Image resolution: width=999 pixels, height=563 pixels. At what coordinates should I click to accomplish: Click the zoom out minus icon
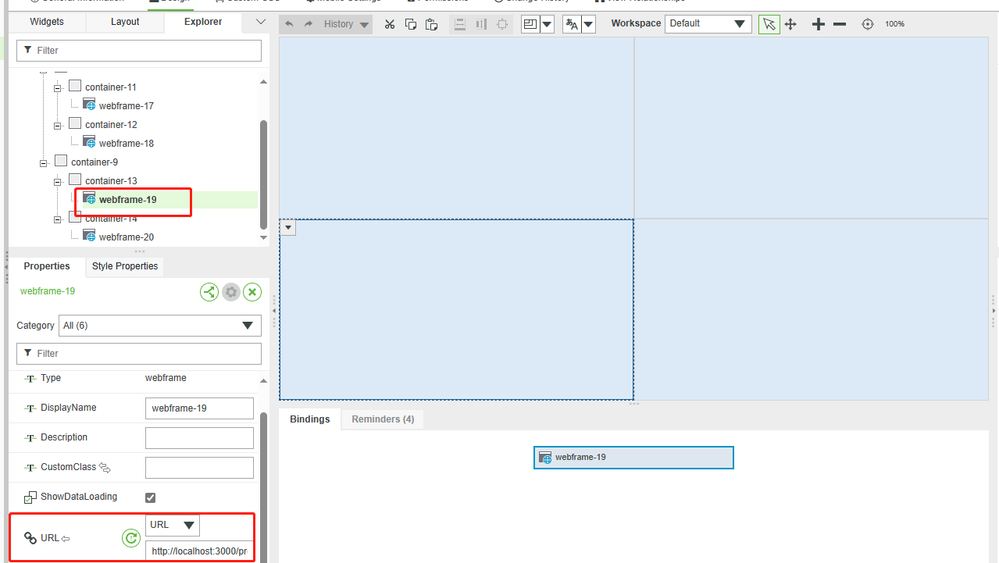[840, 24]
